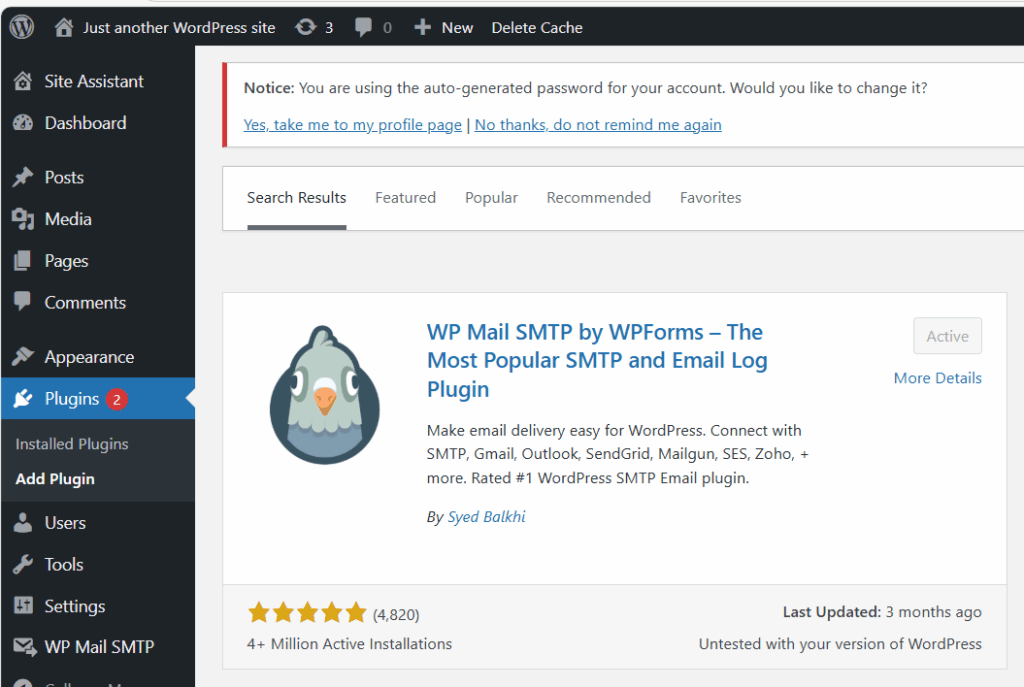The height and width of the screenshot is (687, 1024).
Task: Click site name 'Just another WordPress site'
Action: 179,27
